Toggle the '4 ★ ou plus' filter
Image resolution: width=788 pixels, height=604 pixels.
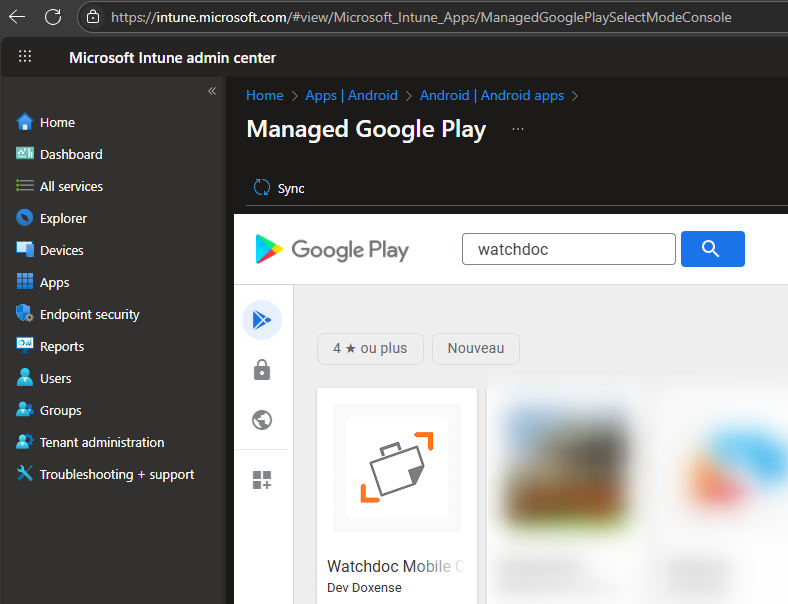(x=370, y=348)
